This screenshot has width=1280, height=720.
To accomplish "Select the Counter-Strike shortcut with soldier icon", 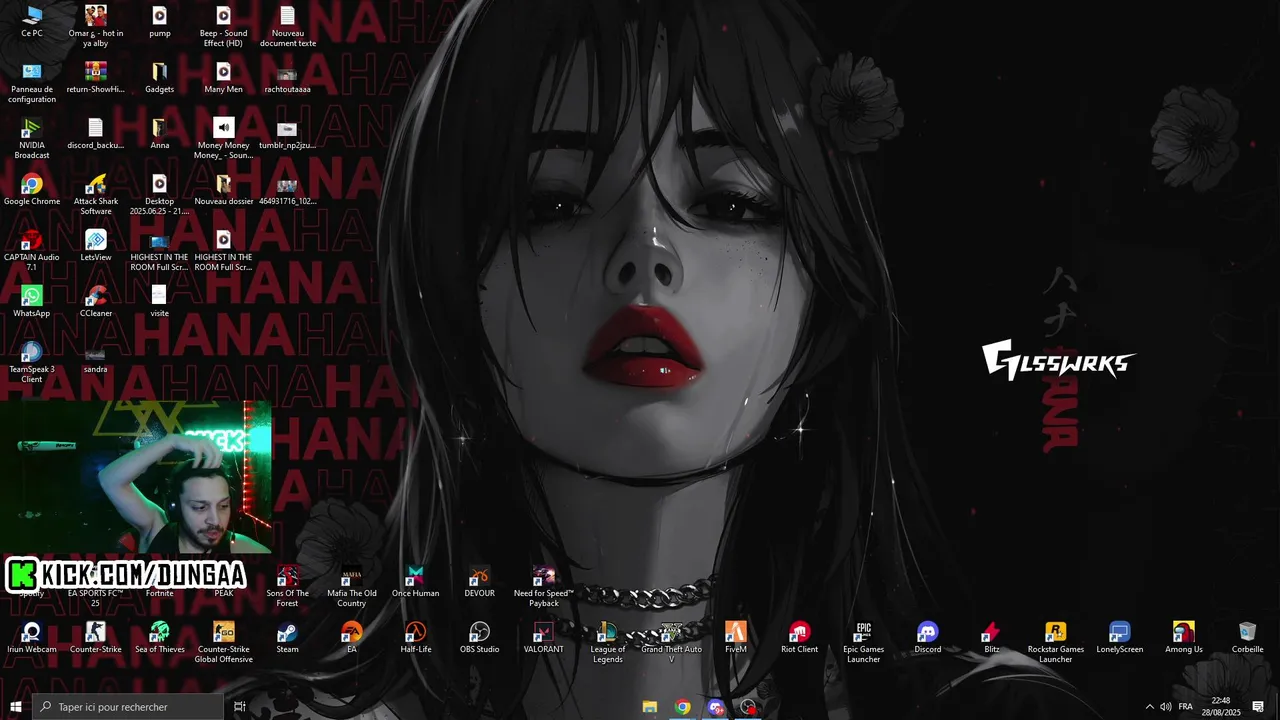I will (x=96, y=637).
